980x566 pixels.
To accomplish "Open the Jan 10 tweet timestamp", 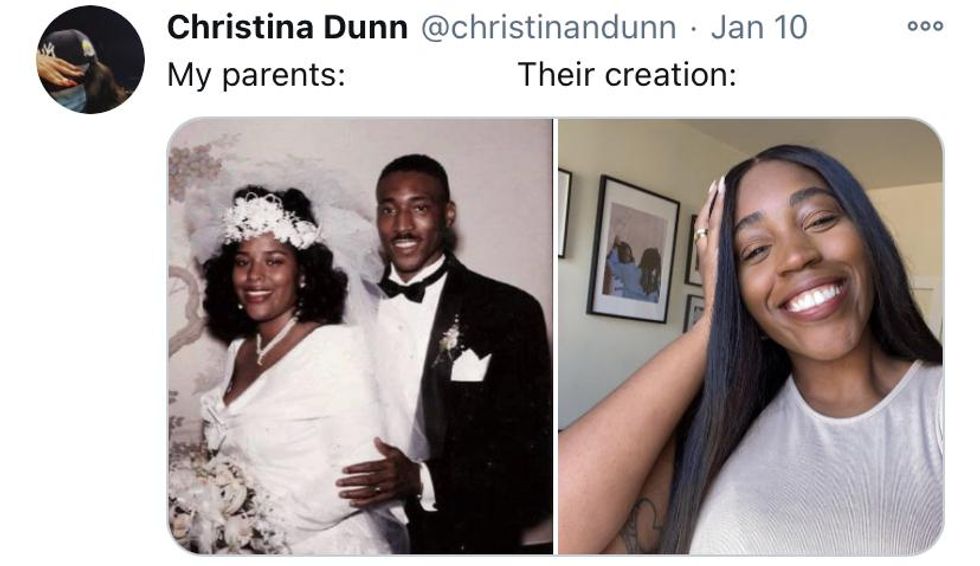I will (759, 27).
